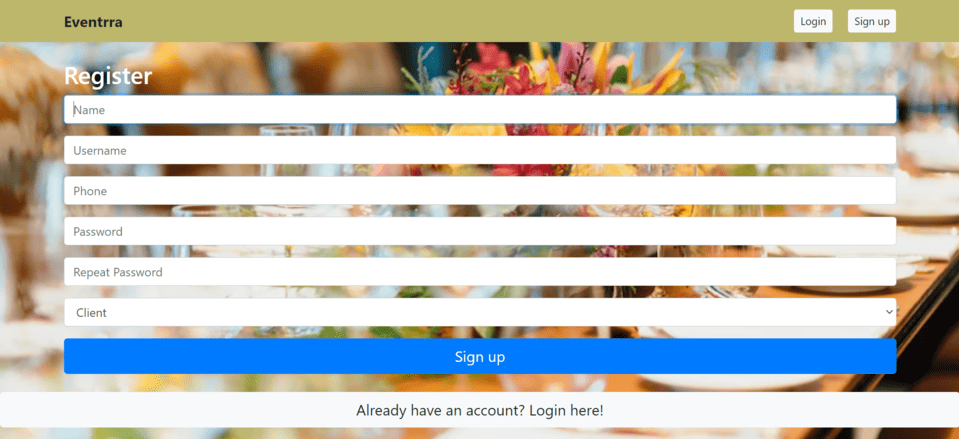Select the Repeat Password field
959x439 pixels.
tap(480, 272)
